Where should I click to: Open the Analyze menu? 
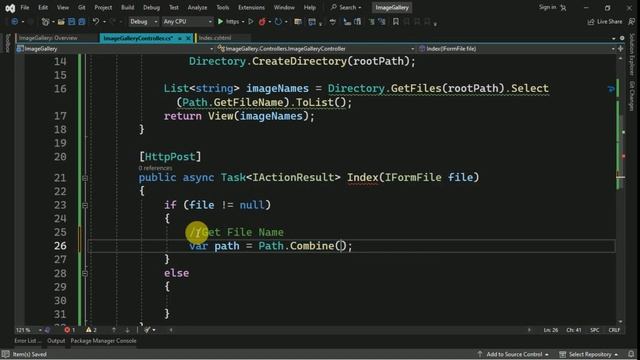point(197,7)
